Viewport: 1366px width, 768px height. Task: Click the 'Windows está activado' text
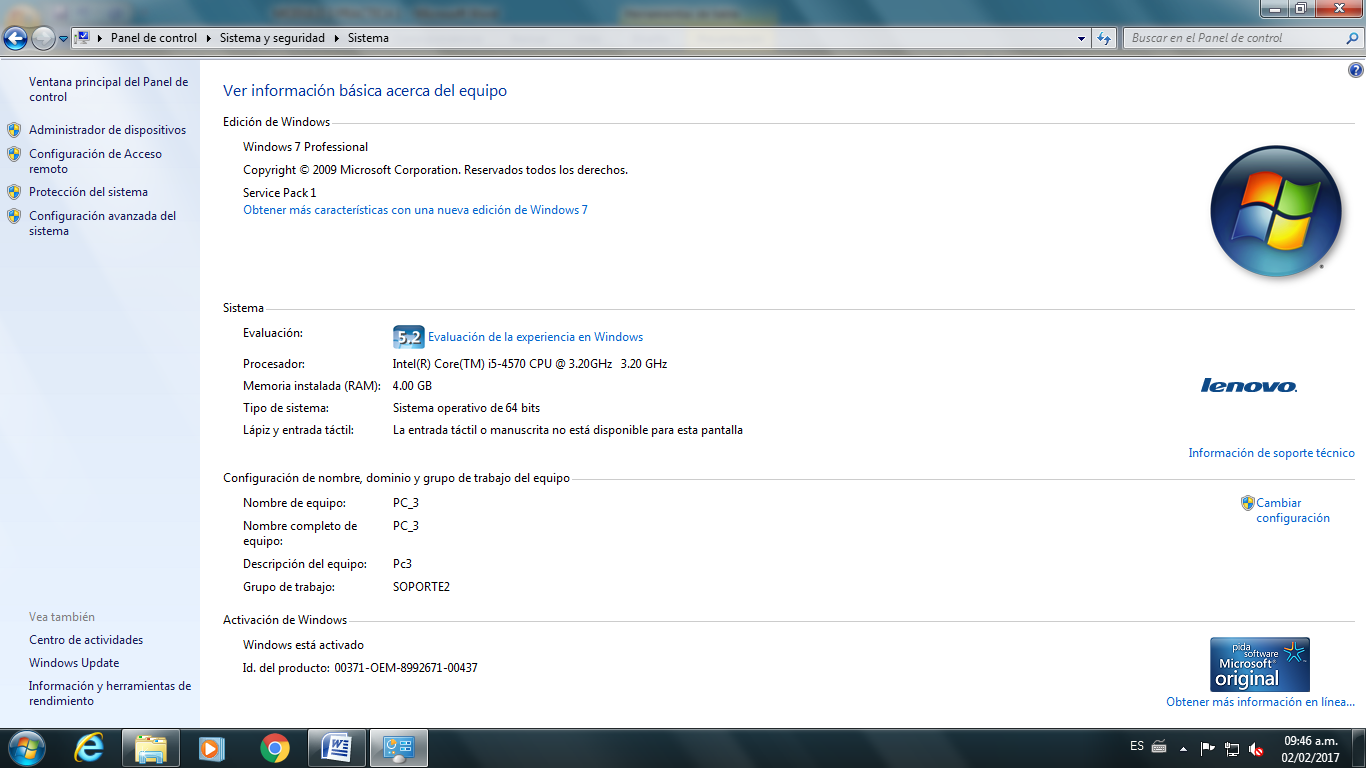click(303, 645)
